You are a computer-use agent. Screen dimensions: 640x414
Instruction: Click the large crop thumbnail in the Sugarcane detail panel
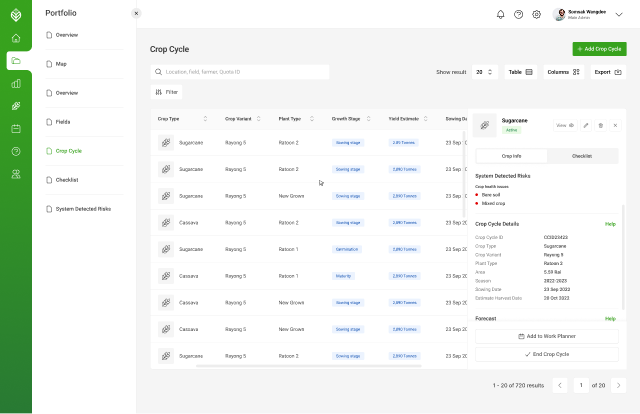click(x=484, y=125)
